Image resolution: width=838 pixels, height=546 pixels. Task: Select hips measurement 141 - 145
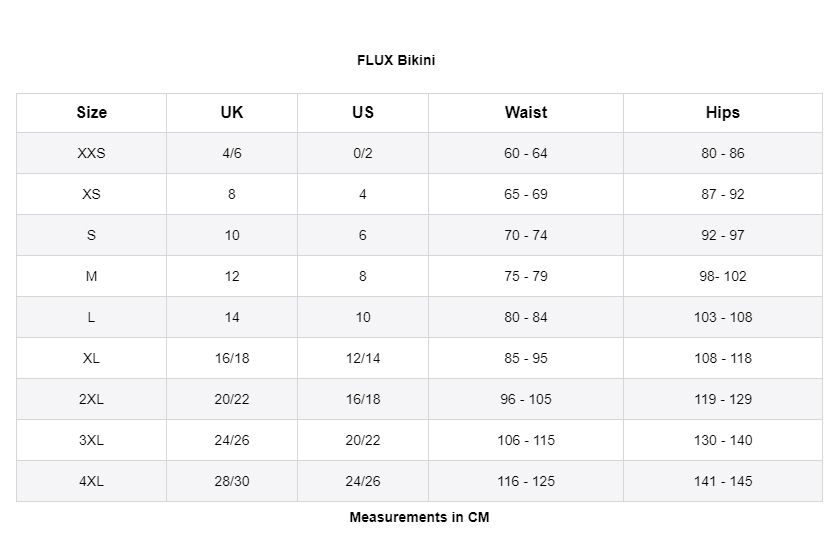[x=722, y=481]
